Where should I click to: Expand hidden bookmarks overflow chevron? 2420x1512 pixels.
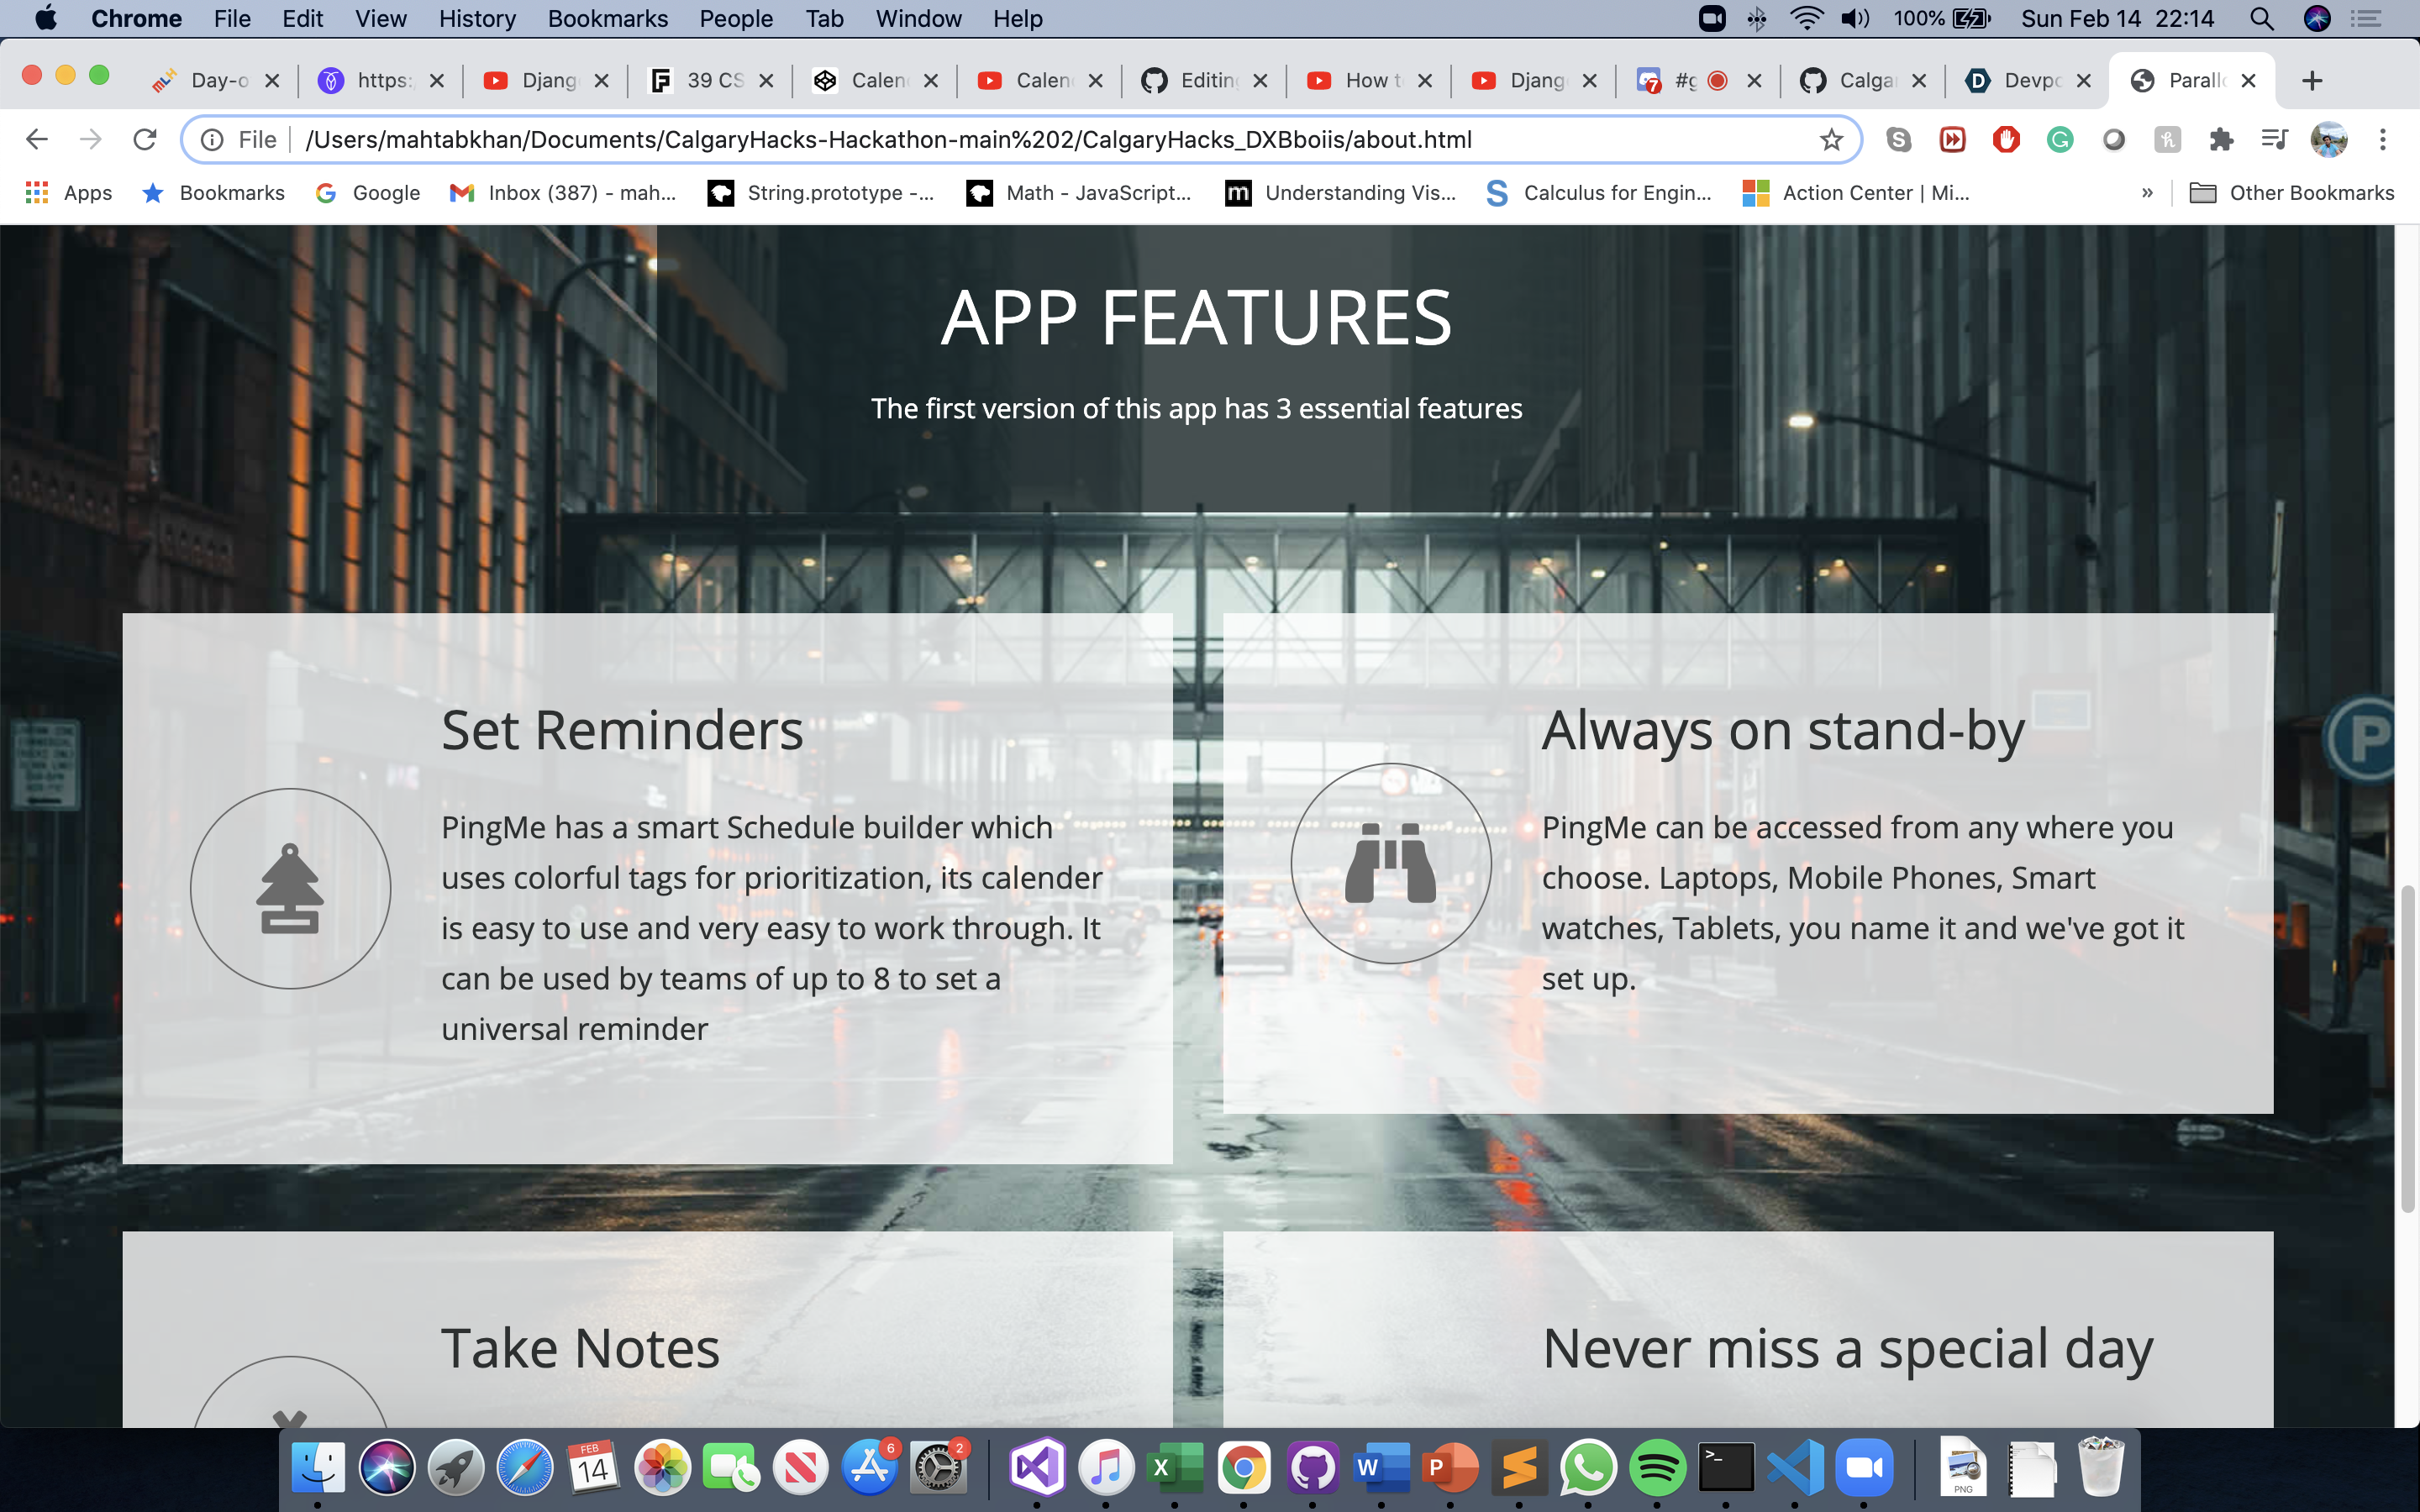tap(2147, 193)
